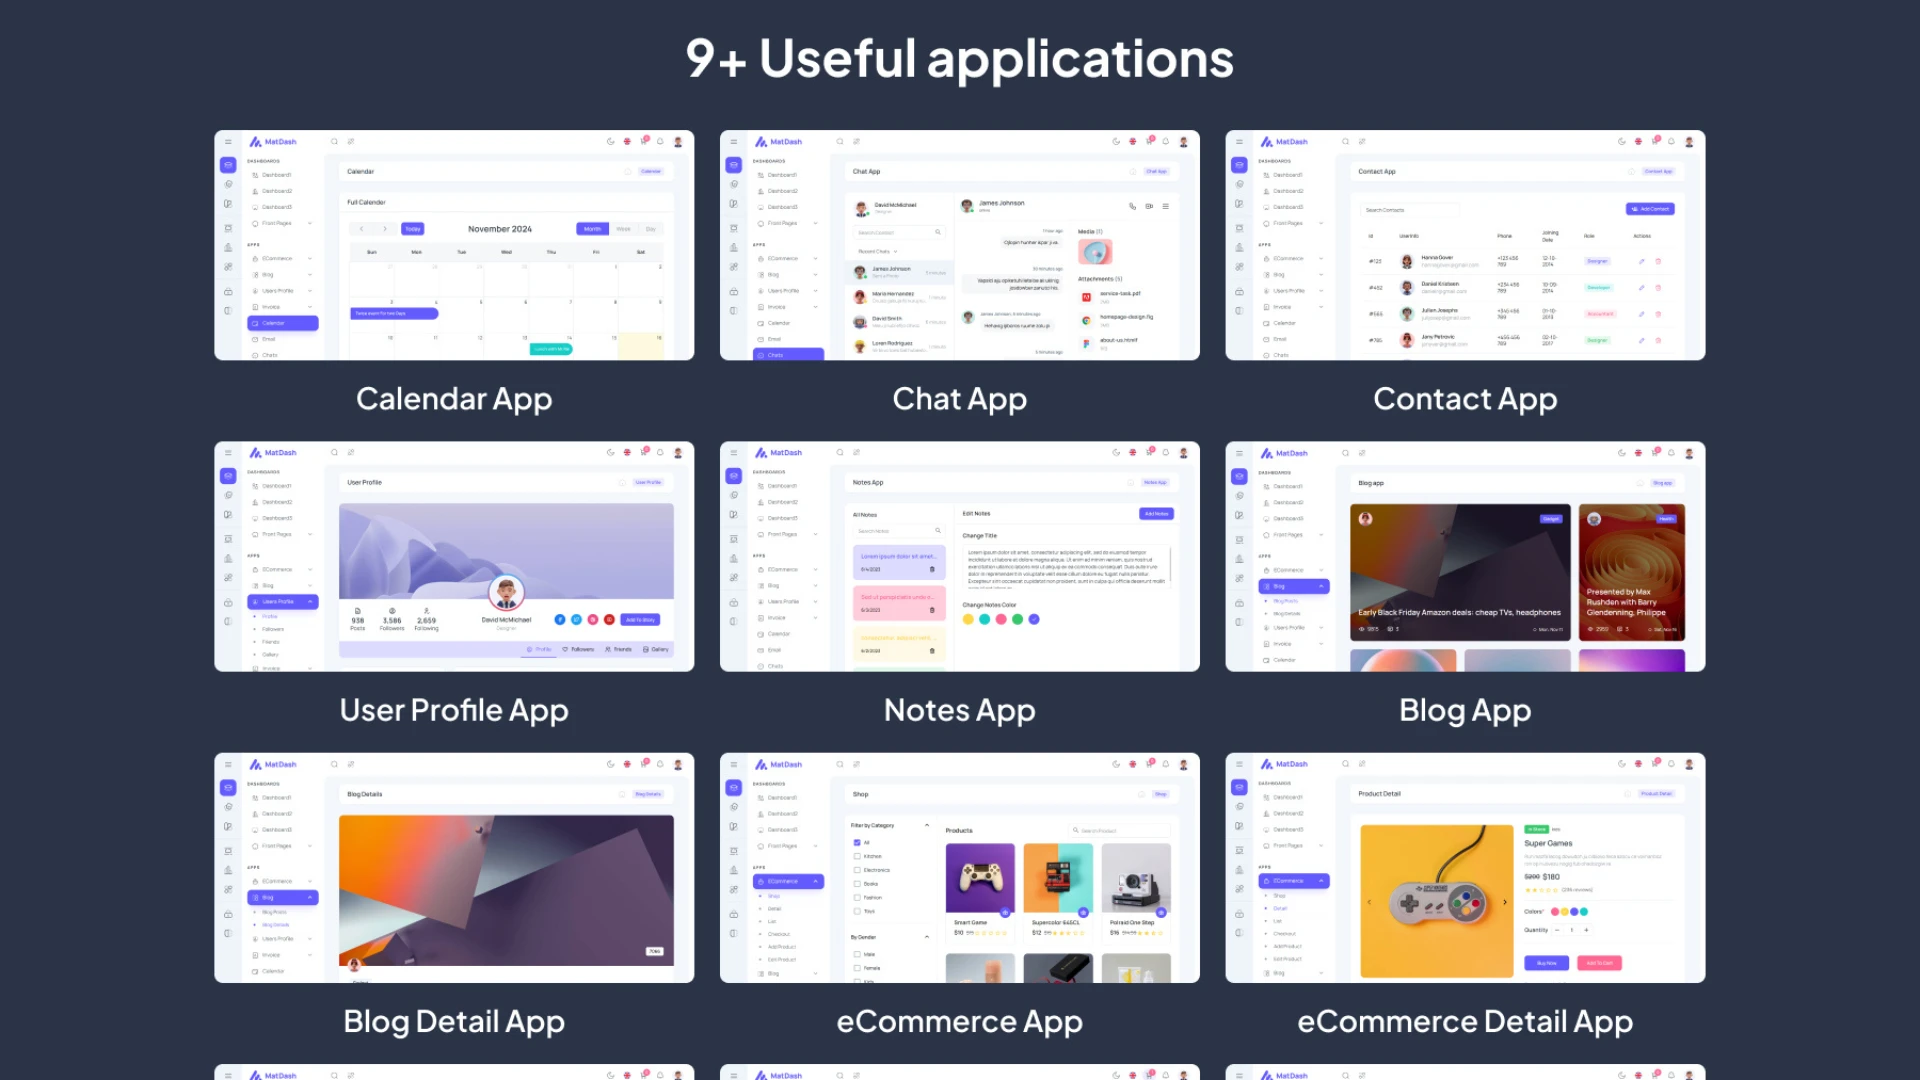Click the Search Product field in Shop
The height and width of the screenshot is (1080, 1920).
1120,831
